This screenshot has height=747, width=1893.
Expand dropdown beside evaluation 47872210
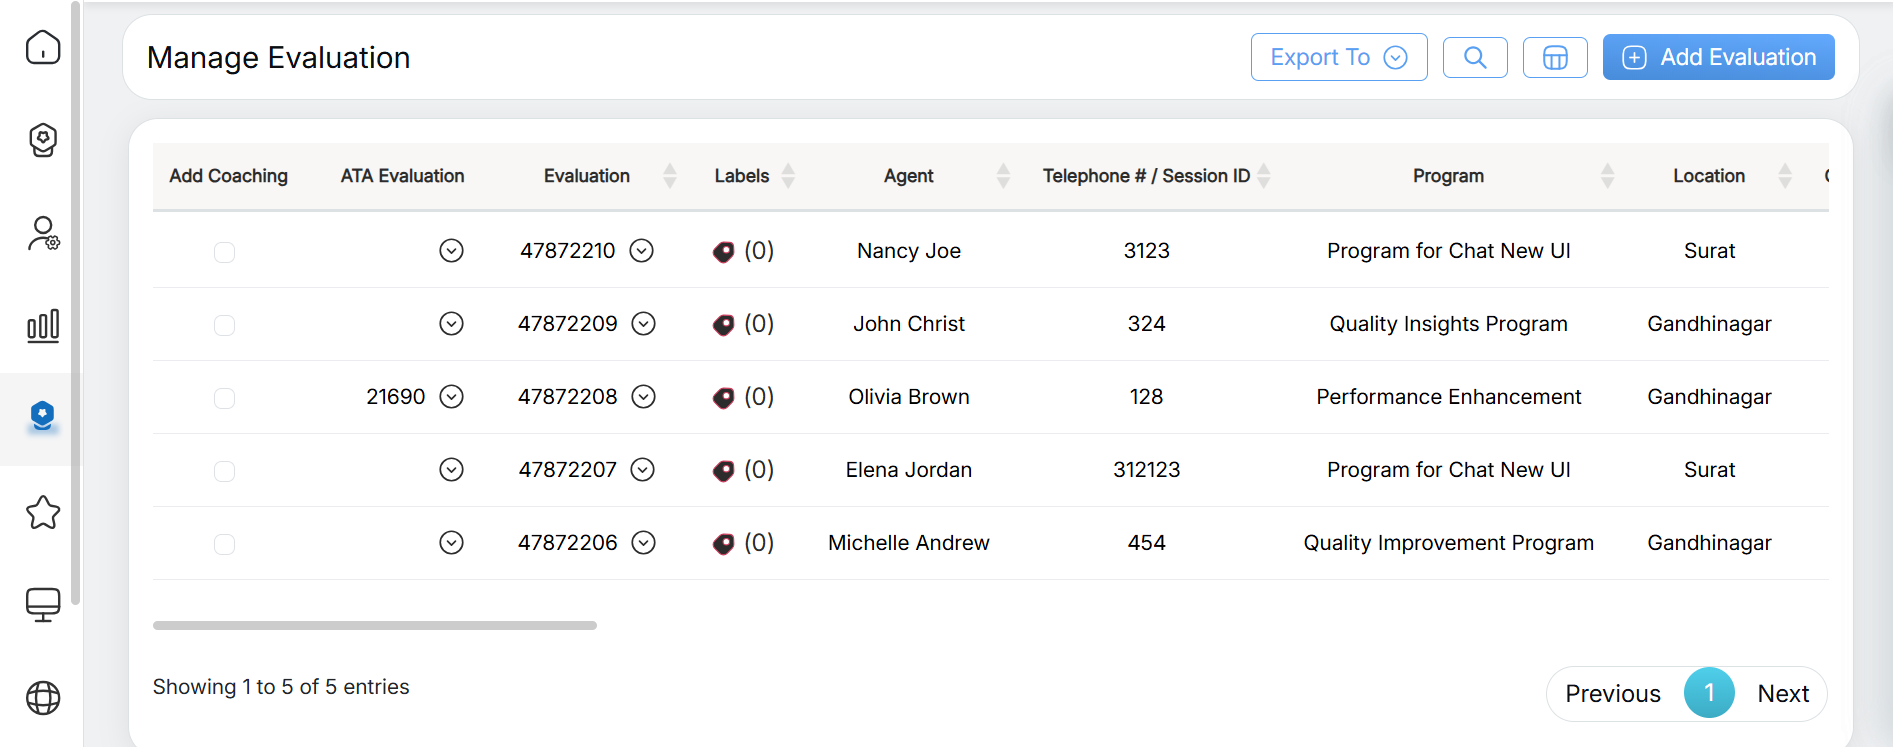click(x=642, y=251)
